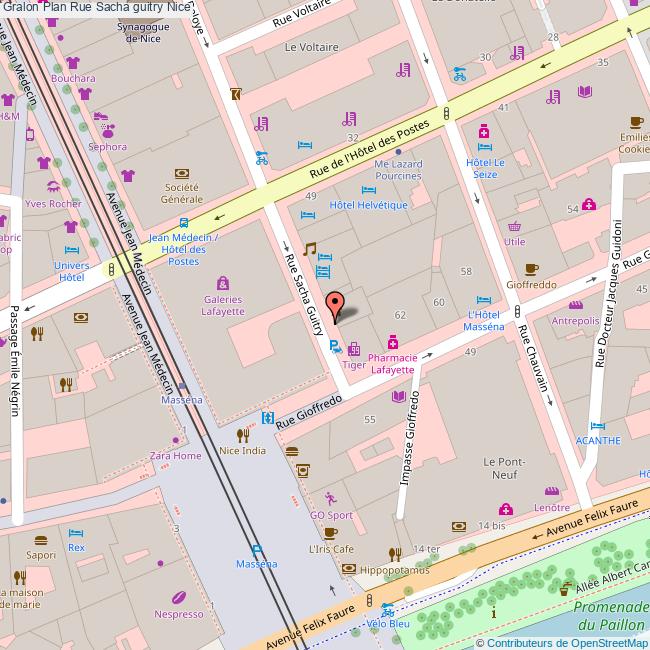Viewport: 650px width, 650px height.
Task: Select the Hippopotamus restaurant fork icon
Action: point(396,553)
